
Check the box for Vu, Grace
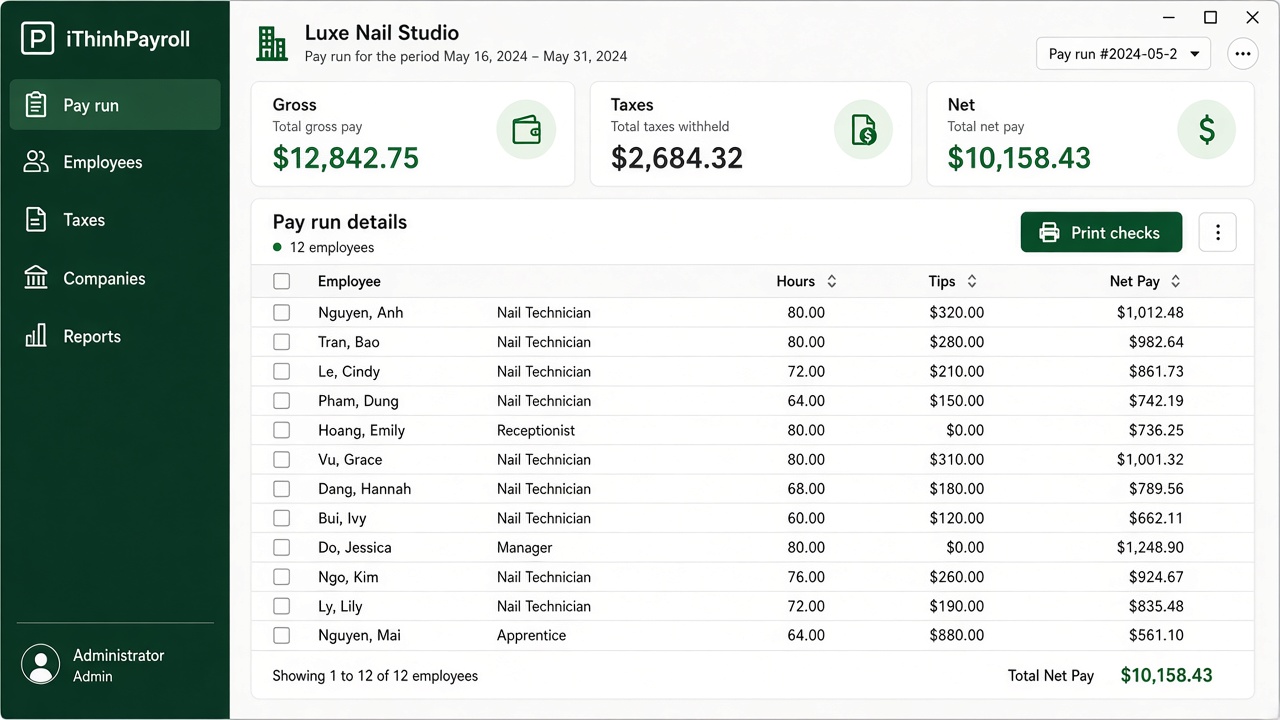pyautogui.click(x=282, y=460)
